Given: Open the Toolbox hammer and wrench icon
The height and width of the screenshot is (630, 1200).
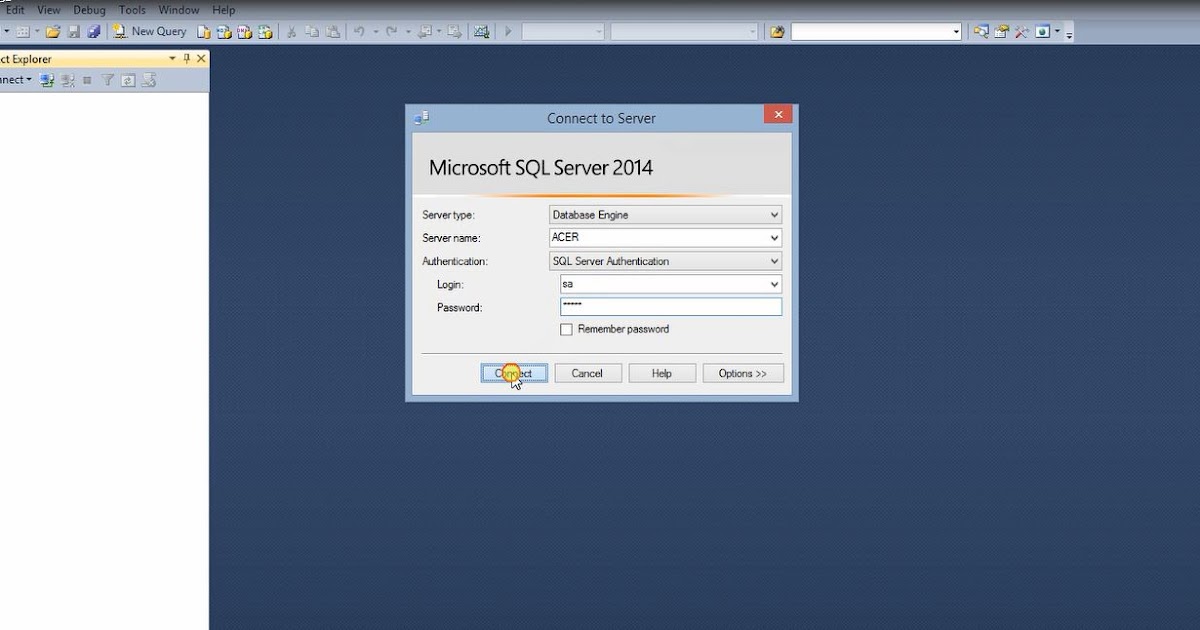Looking at the screenshot, I should point(1022,32).
